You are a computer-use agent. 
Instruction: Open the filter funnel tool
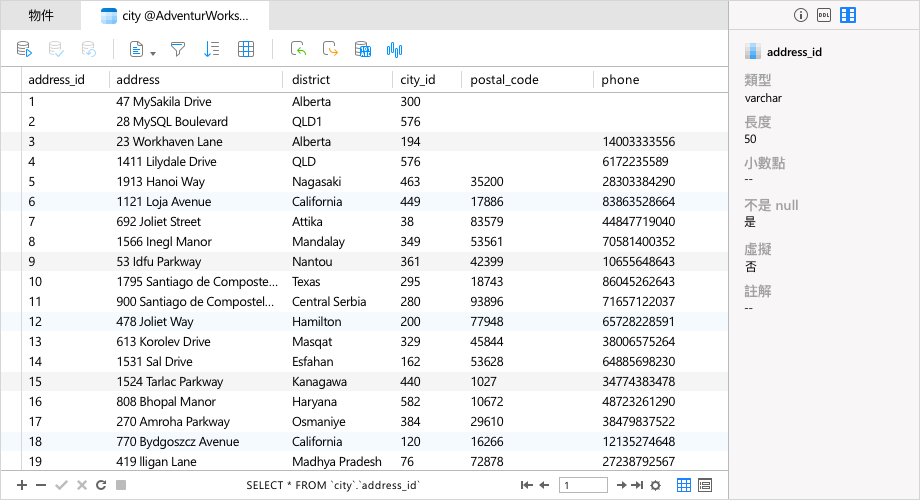point(178,49)
